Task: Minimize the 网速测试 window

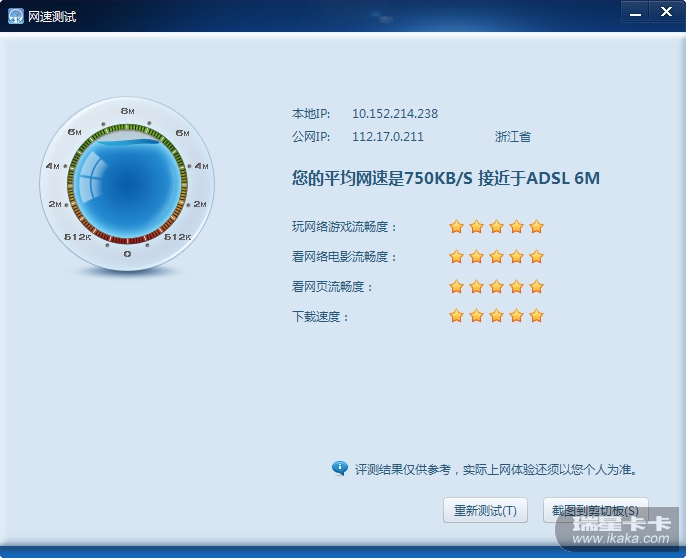Action: tap(635, 13)
